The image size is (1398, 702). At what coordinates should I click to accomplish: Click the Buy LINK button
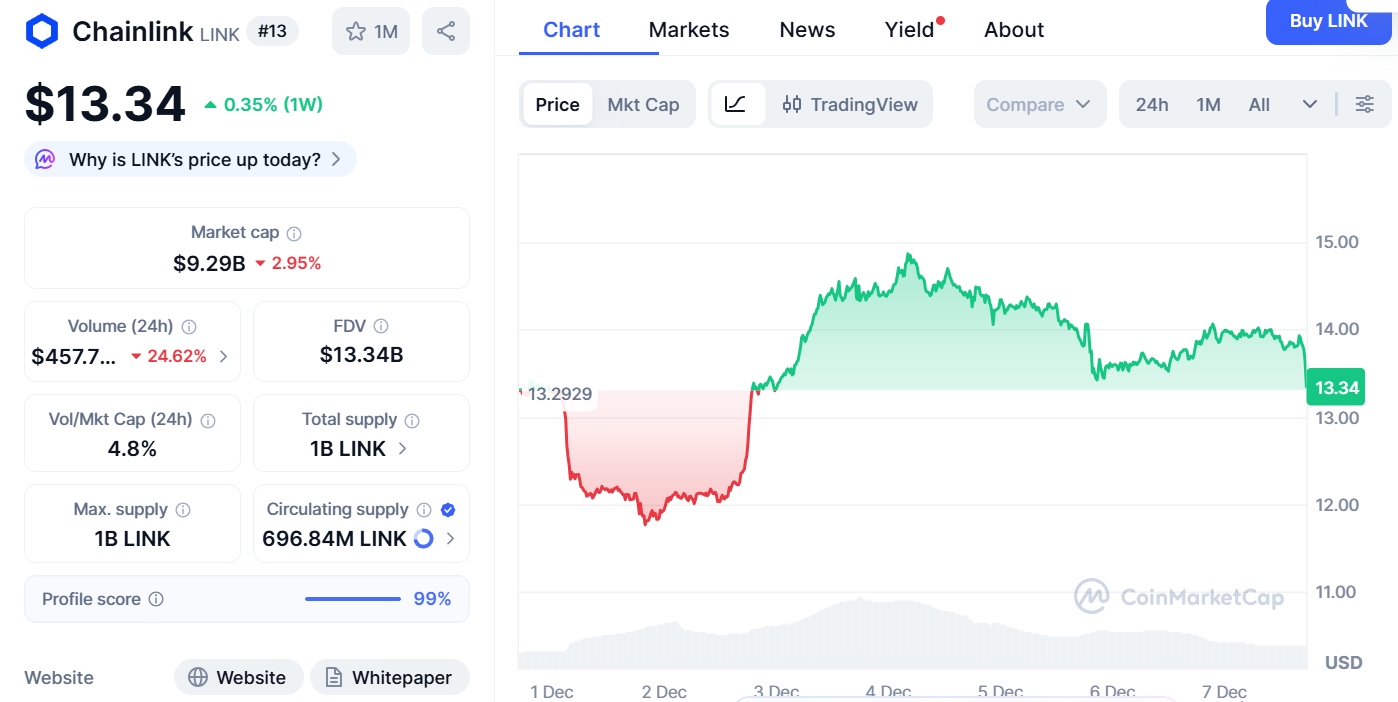click(1328, 21)
